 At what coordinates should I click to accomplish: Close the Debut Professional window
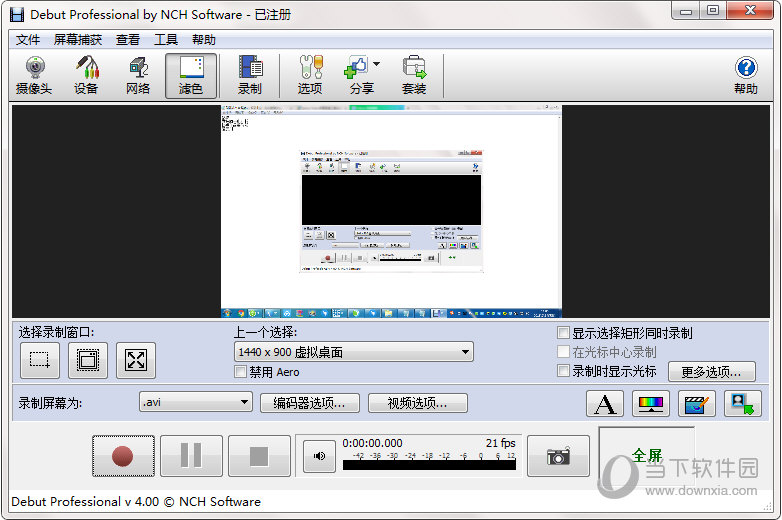(x=750, y=10)
